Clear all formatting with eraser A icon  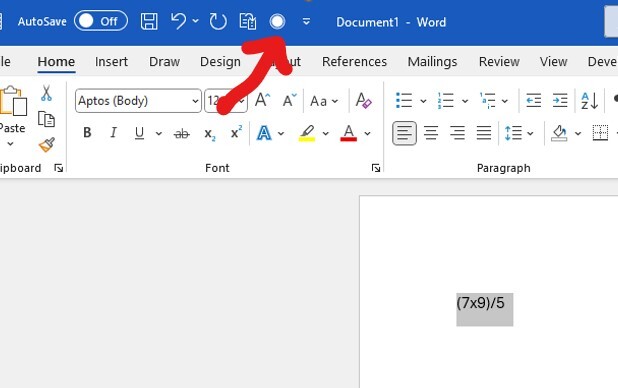(363, 100)
